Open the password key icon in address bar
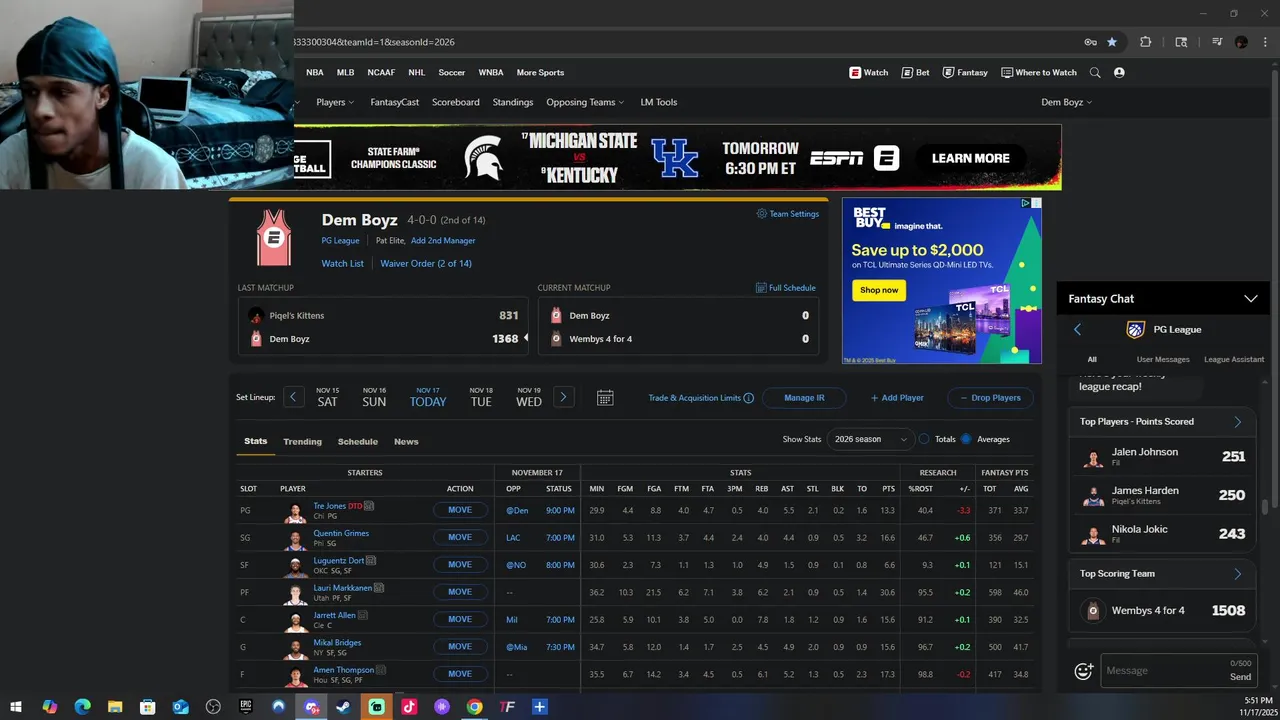Image resolution: width=1280 pixels, height=720 pixels. click(1090, 42)
